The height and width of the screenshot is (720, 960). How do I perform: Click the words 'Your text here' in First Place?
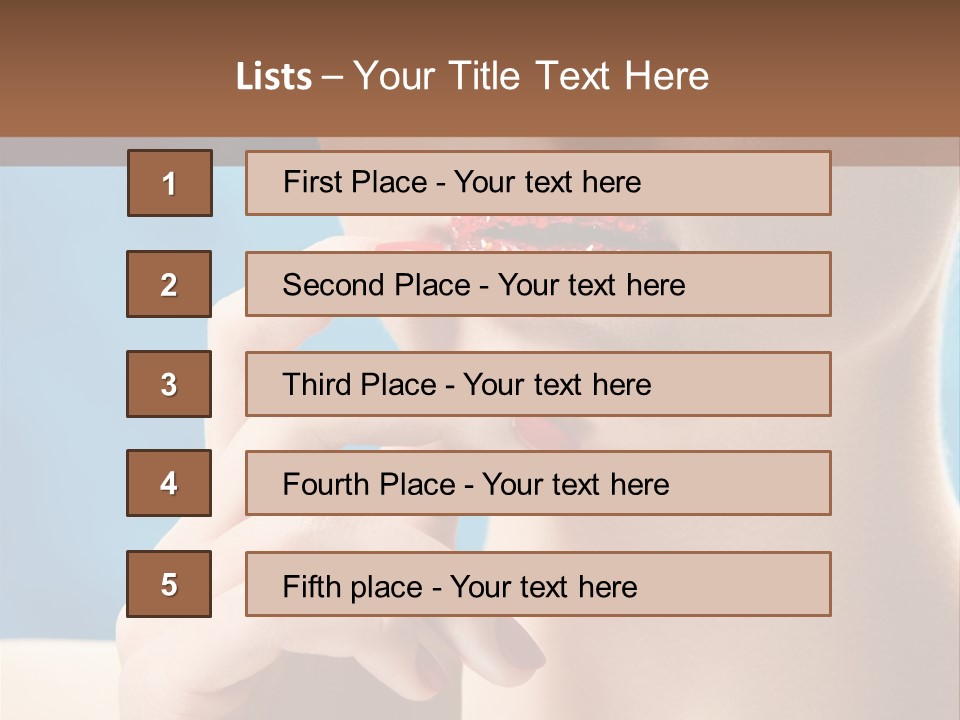click(x=547, y=182)
